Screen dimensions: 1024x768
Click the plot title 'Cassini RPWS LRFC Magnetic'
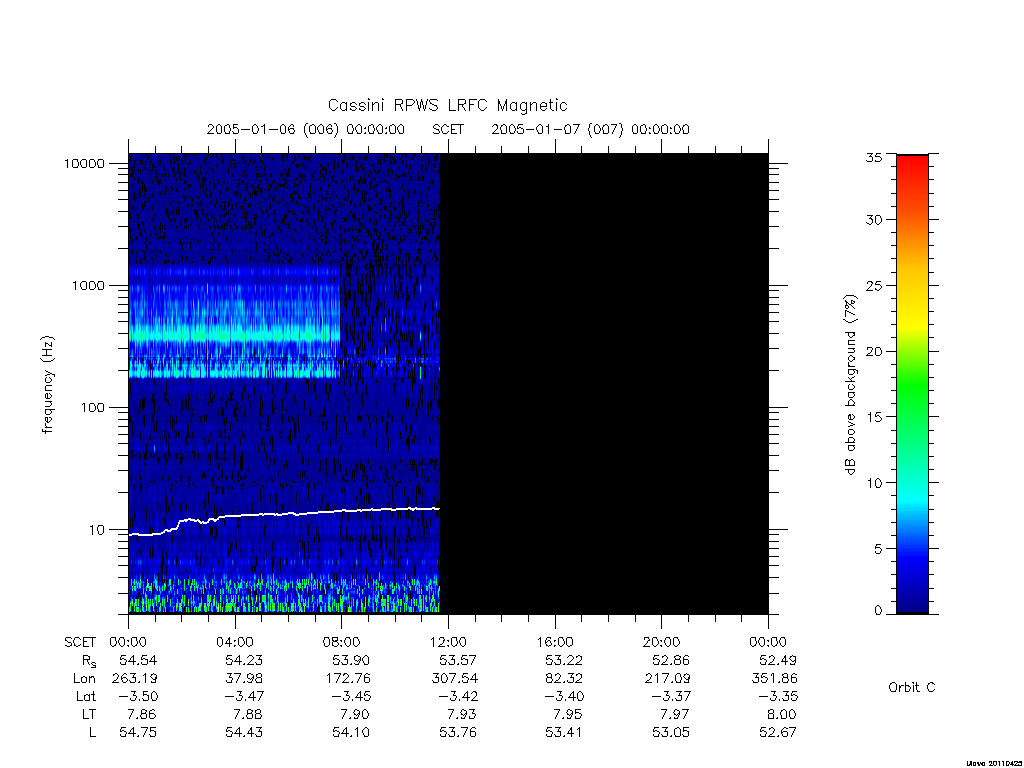447,105
